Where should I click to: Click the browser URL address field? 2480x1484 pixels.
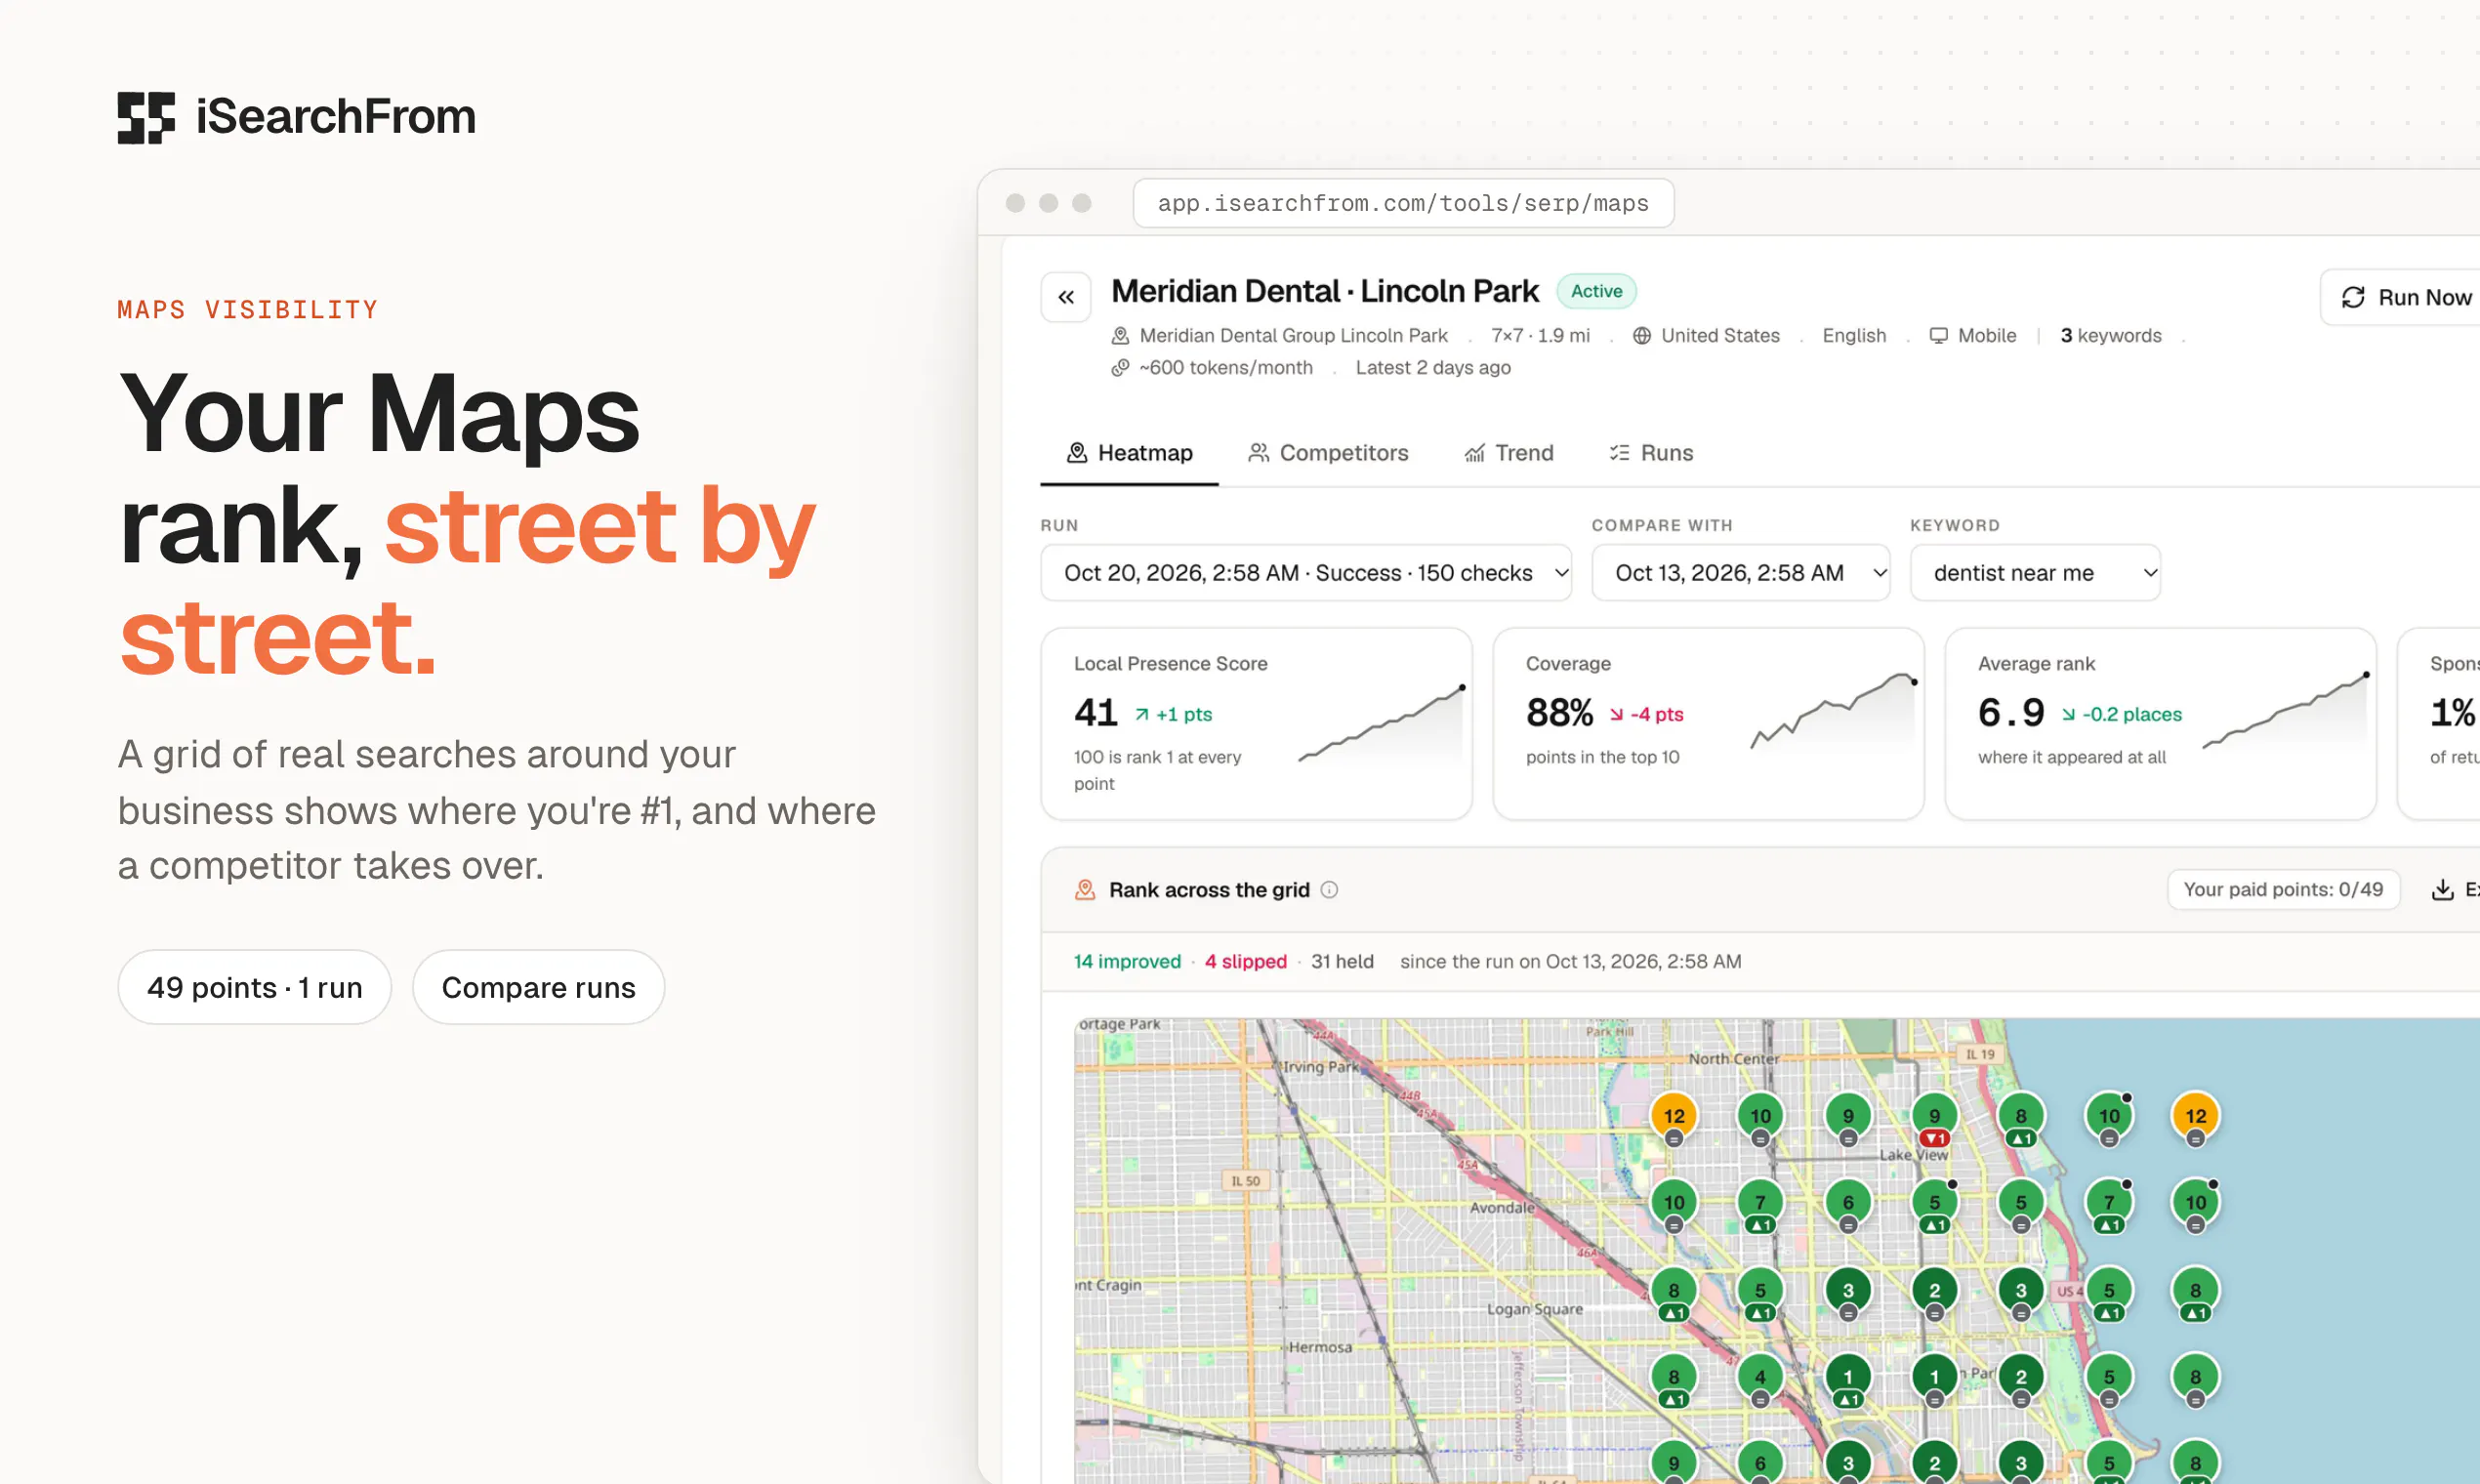click(1403, 203)
